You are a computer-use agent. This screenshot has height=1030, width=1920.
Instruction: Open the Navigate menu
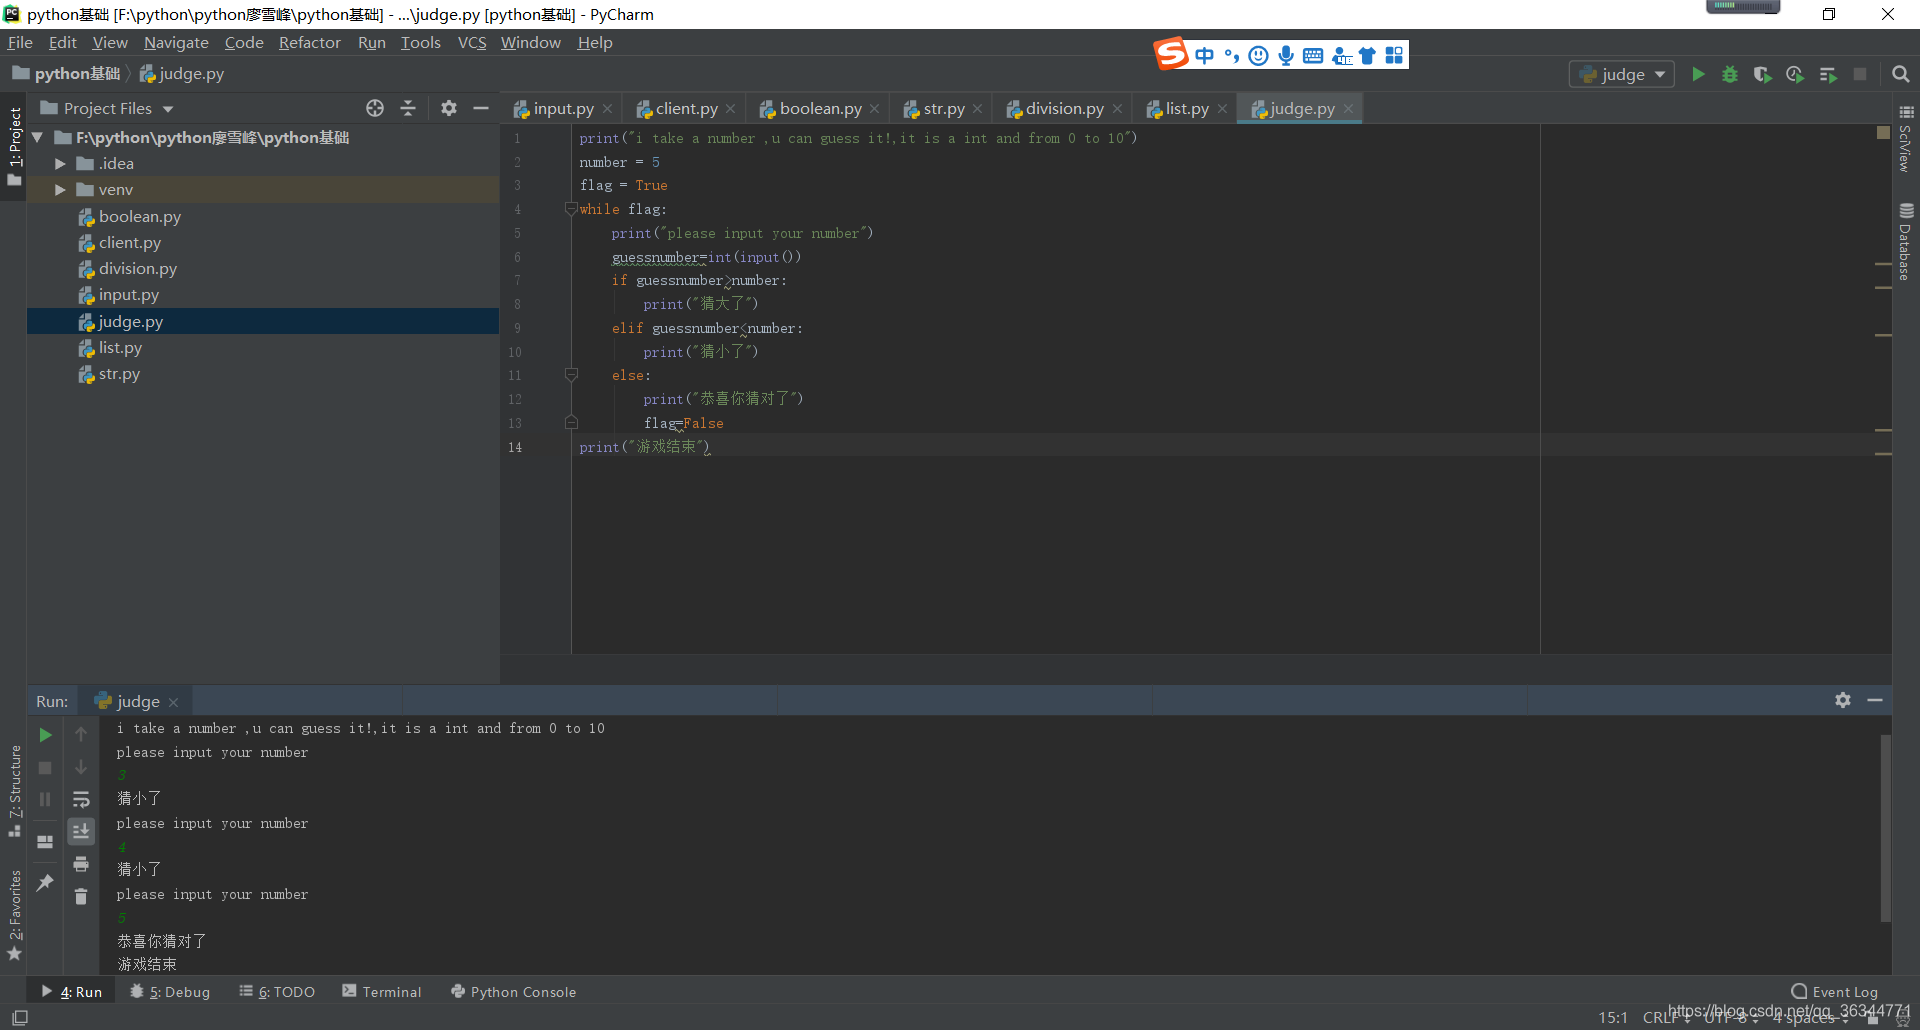coord(176,42)
